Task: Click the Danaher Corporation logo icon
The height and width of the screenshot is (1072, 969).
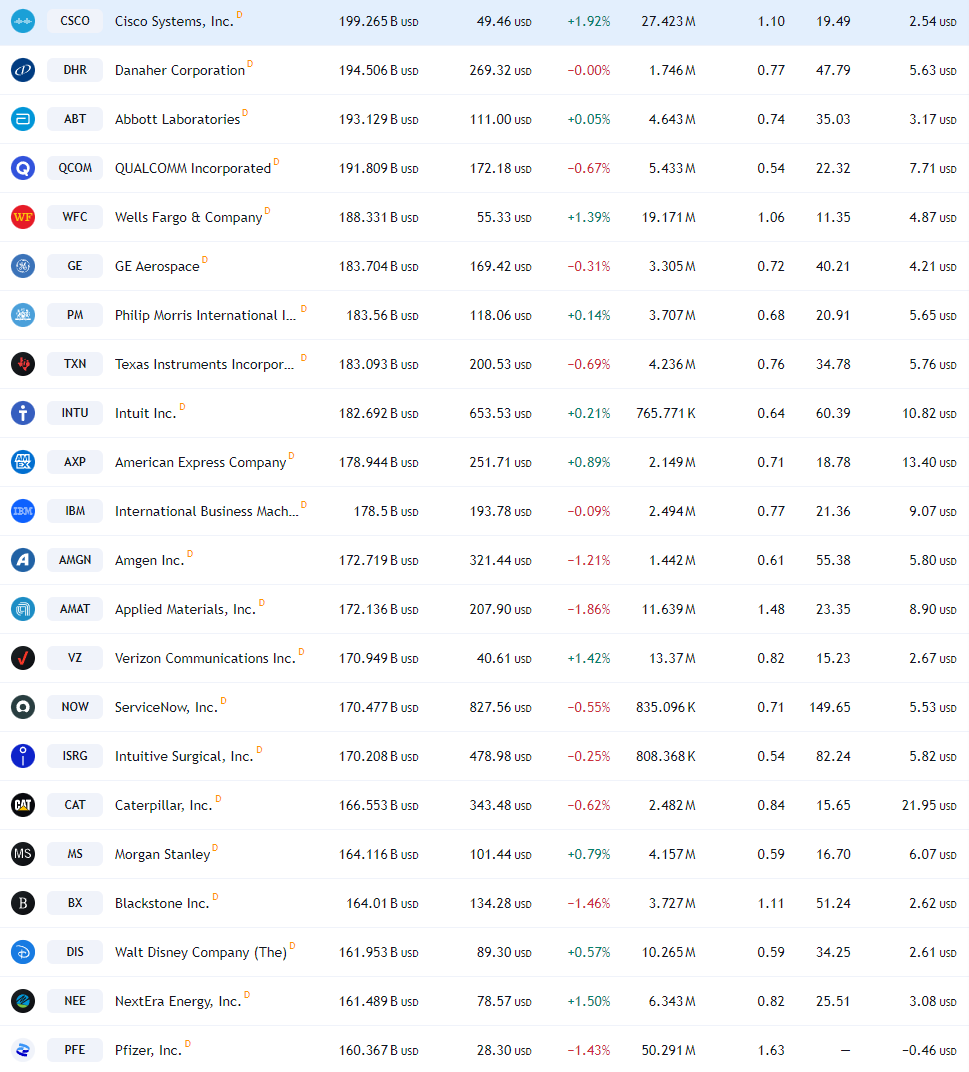Action: pos(23,70)
